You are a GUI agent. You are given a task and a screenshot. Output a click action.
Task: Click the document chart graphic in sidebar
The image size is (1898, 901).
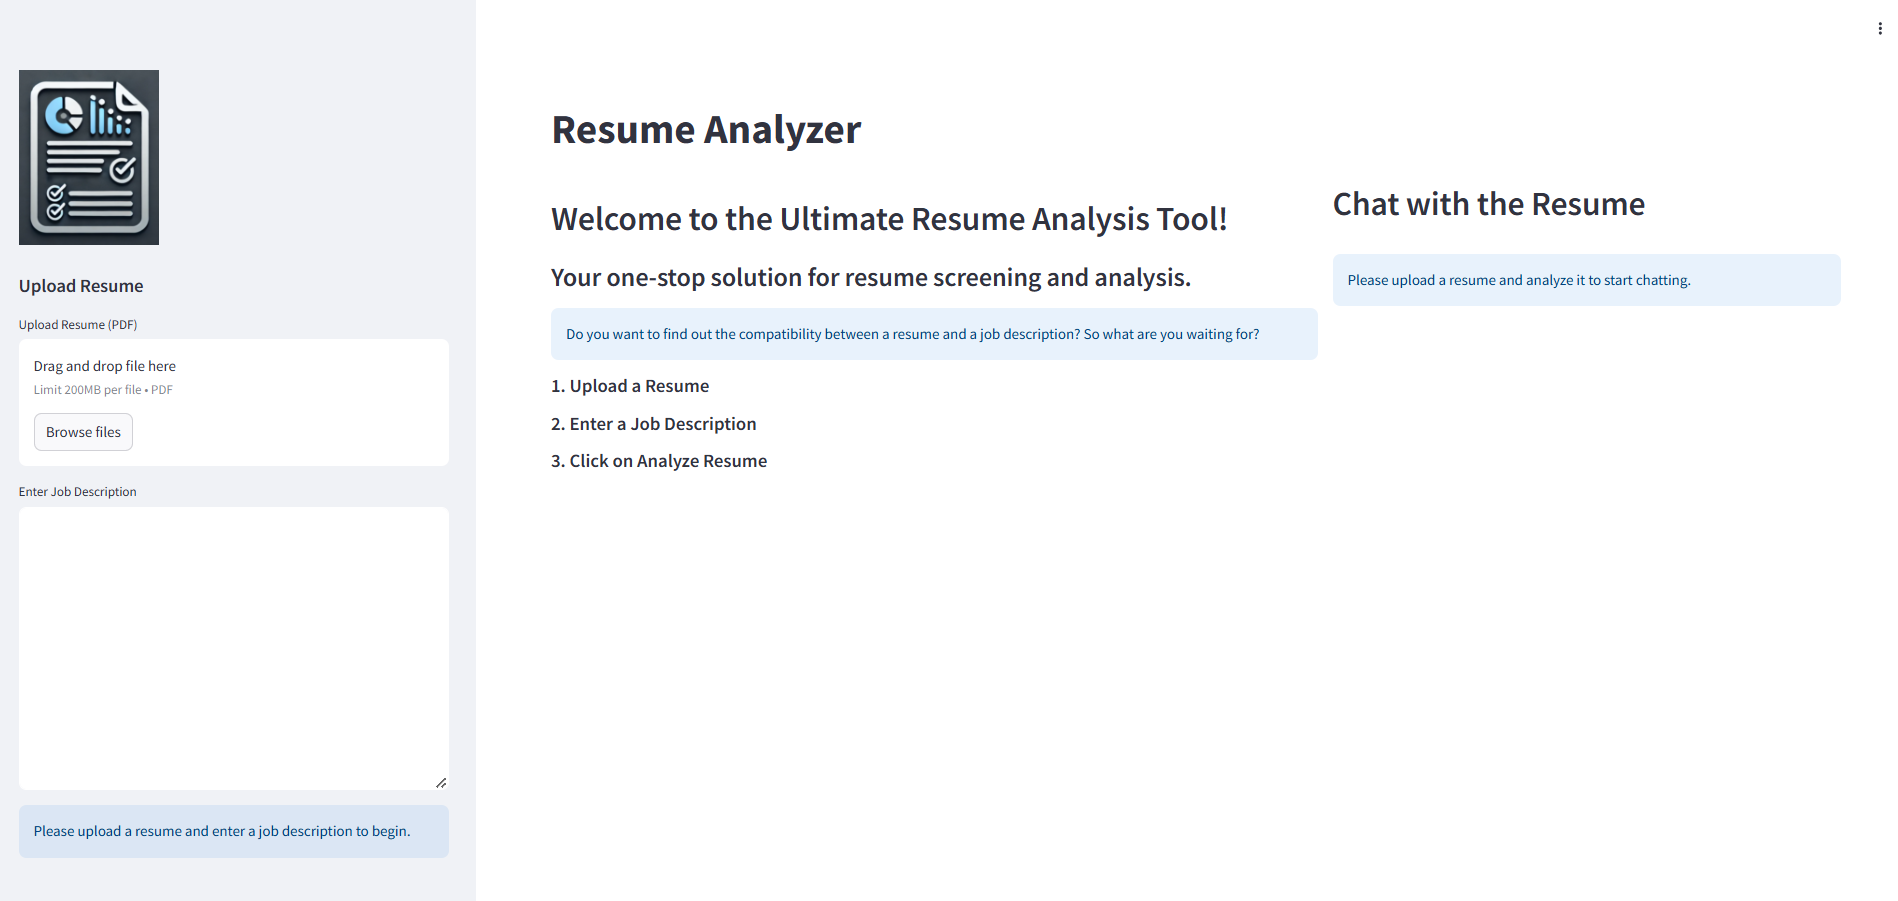point(88,157)
